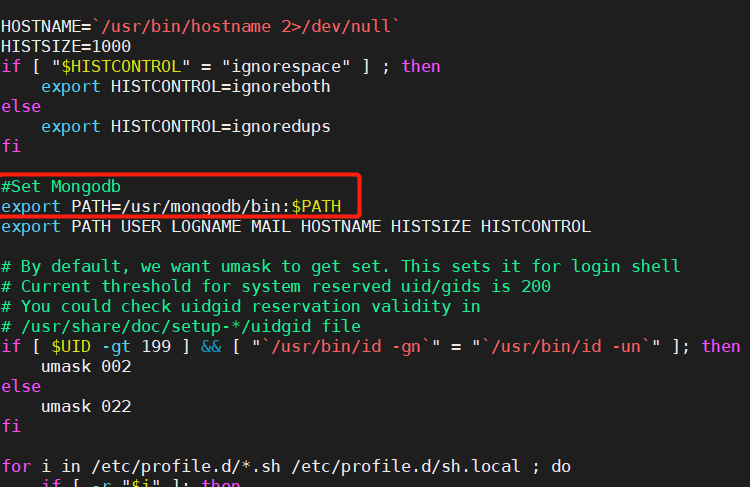The image size is (750, 487).
Task: Click the HOSTNAME assignment line
Action: tap(199, 26)
